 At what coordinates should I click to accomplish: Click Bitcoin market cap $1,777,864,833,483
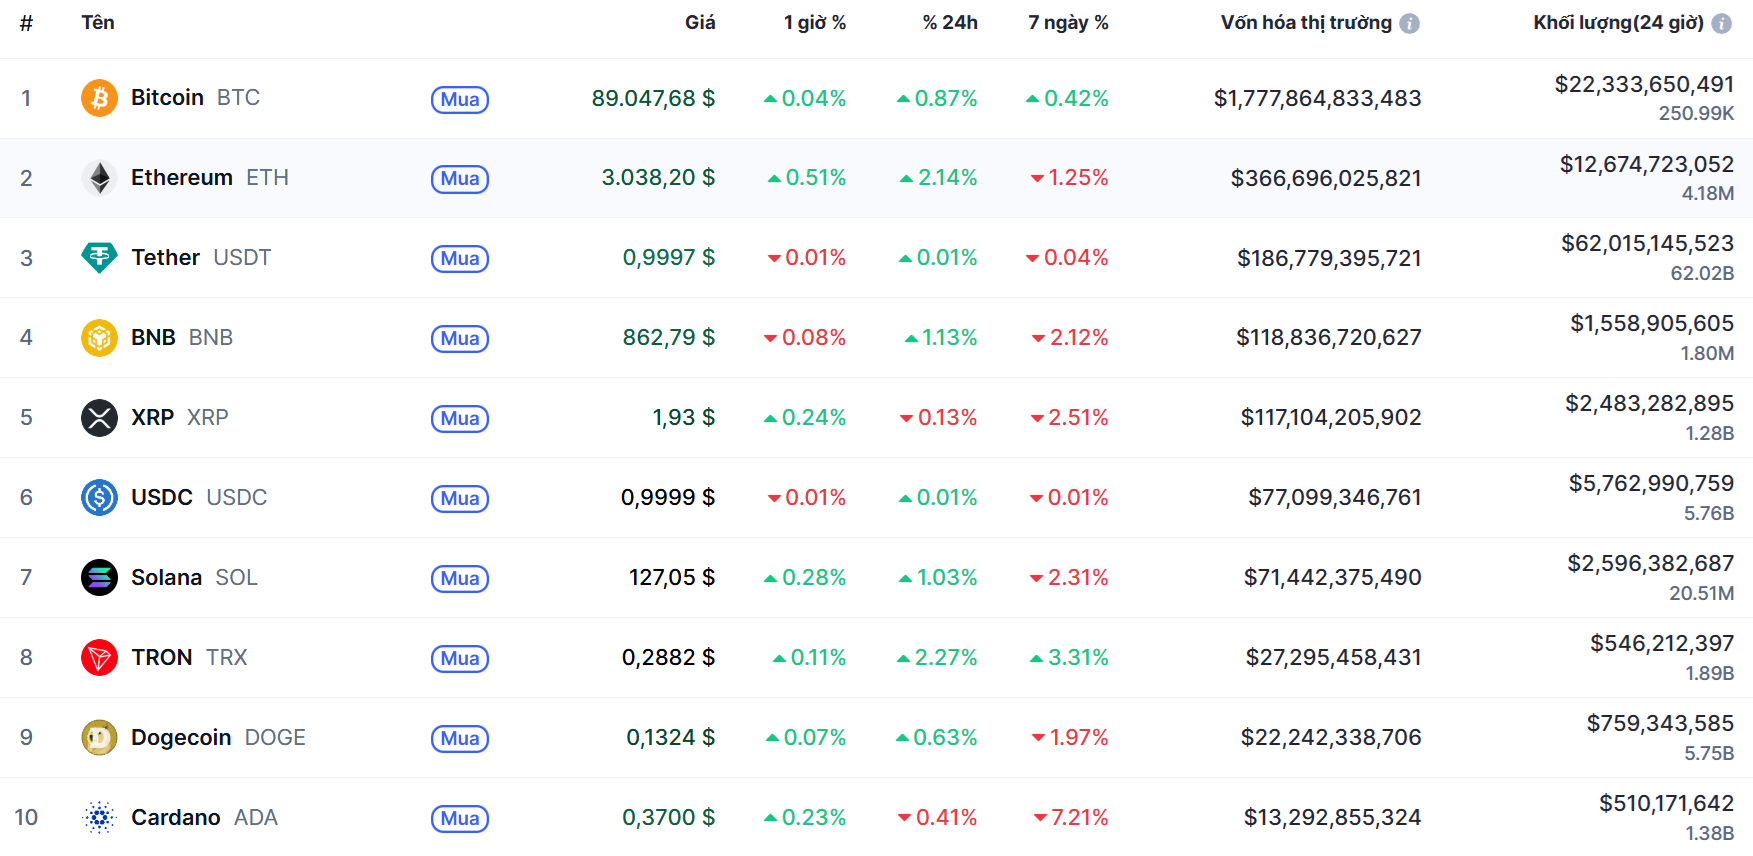point(1317,98)
